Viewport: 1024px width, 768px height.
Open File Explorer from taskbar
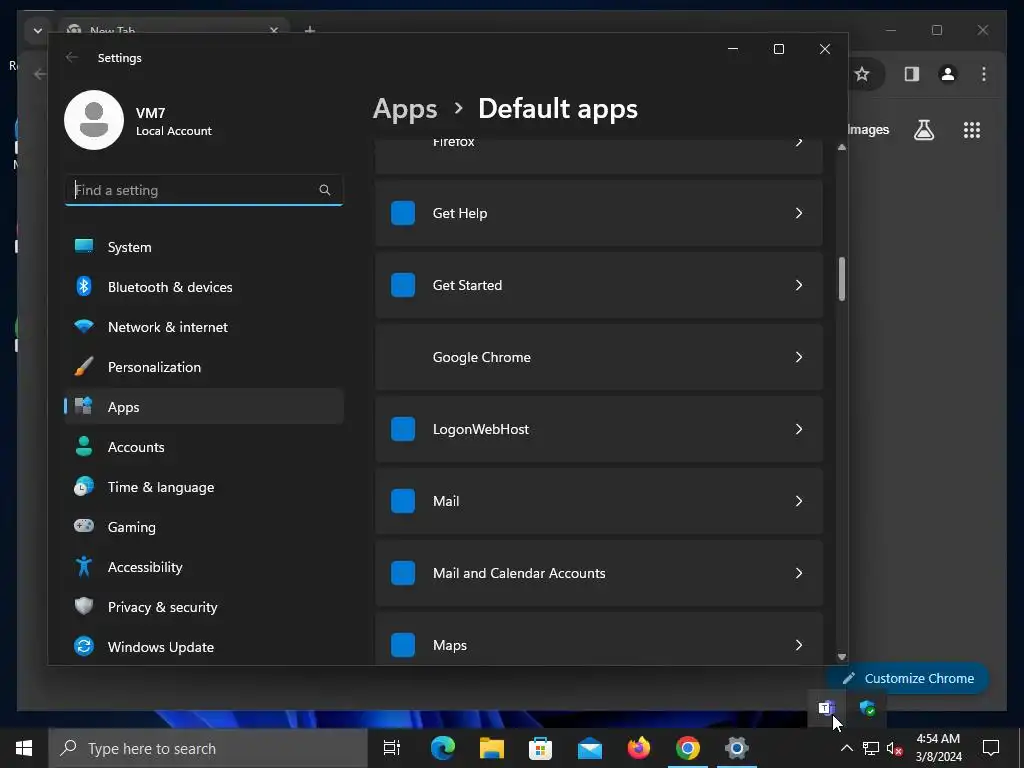coord(492,748)
